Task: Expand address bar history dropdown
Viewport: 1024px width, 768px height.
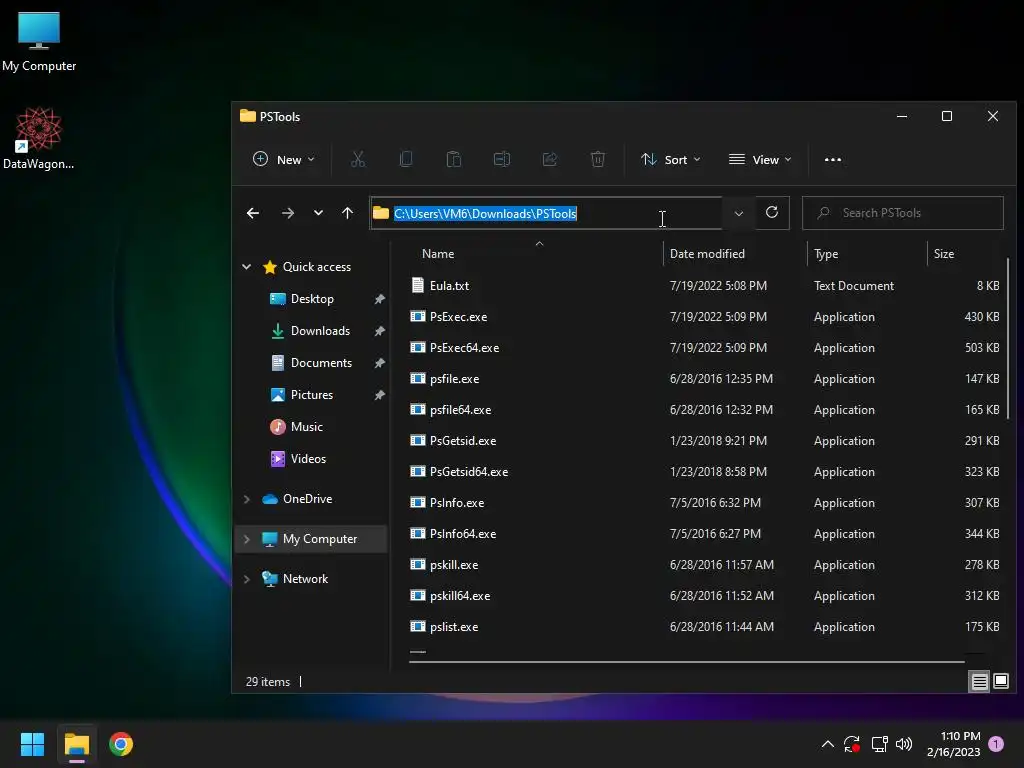Action: [739, 213]
